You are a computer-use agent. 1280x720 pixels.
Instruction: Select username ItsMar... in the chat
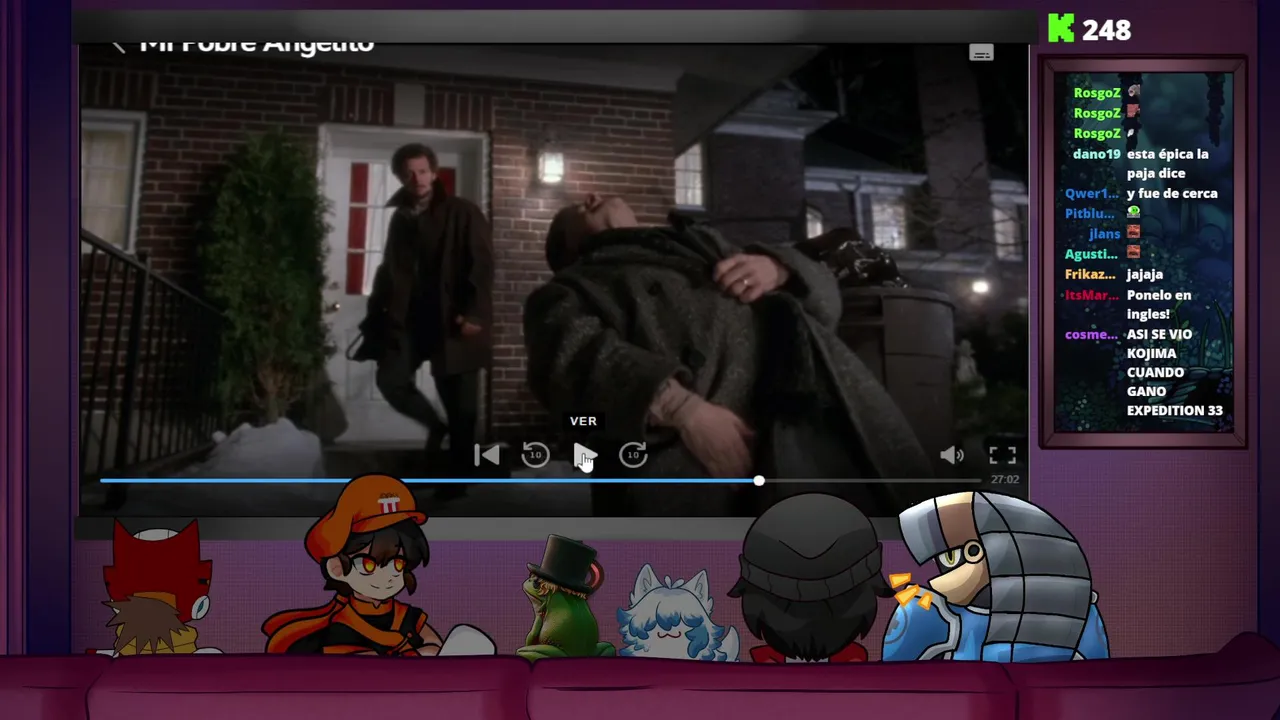pyautogui.click(x=1092, y=295)
